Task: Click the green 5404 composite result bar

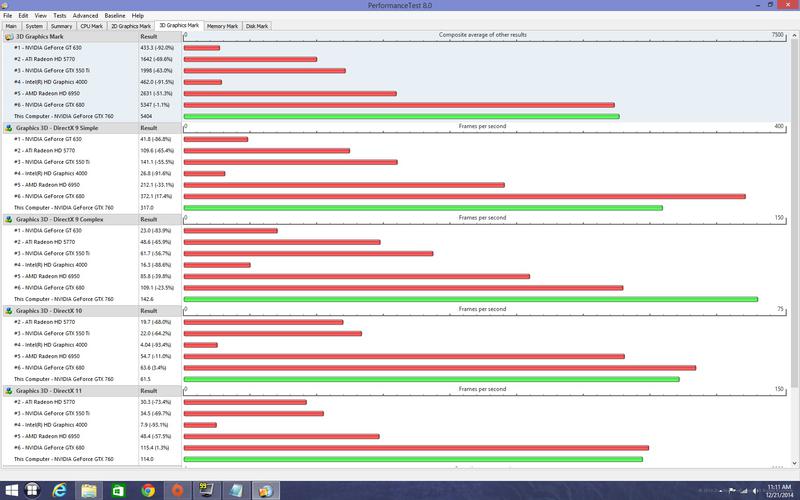Action: click(402, 116)
